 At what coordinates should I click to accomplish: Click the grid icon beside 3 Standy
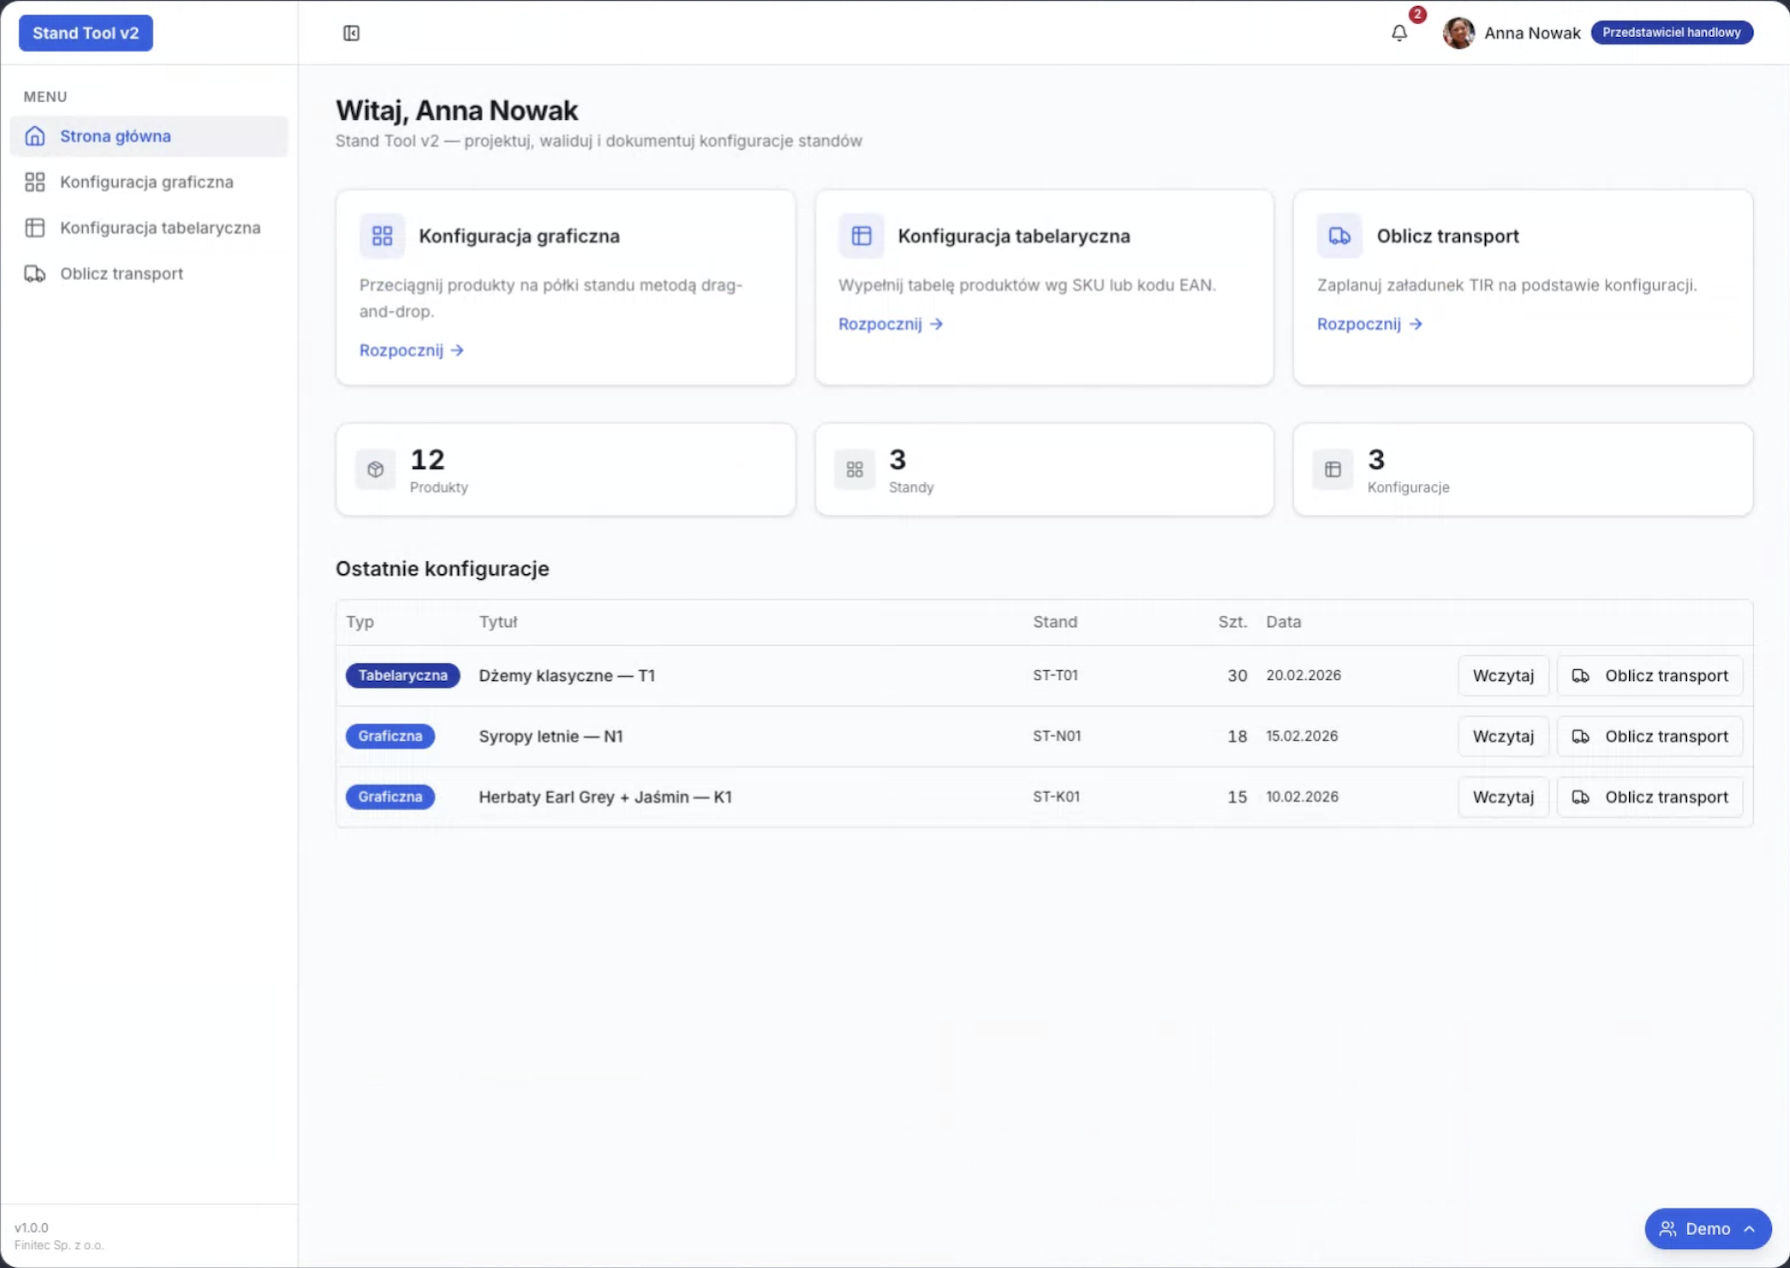pos(854,469)
